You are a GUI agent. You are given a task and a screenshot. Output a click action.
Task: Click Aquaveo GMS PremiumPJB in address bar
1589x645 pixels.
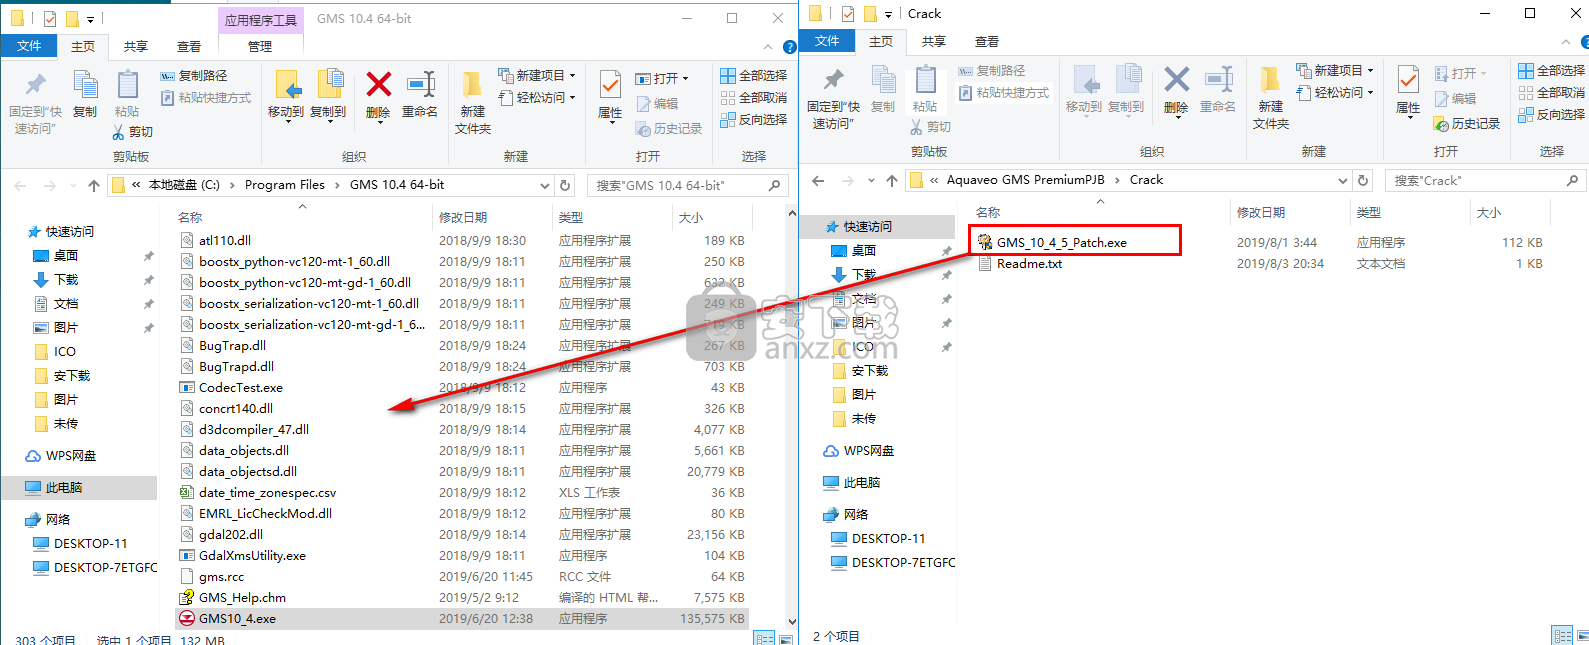(1025, 181)
